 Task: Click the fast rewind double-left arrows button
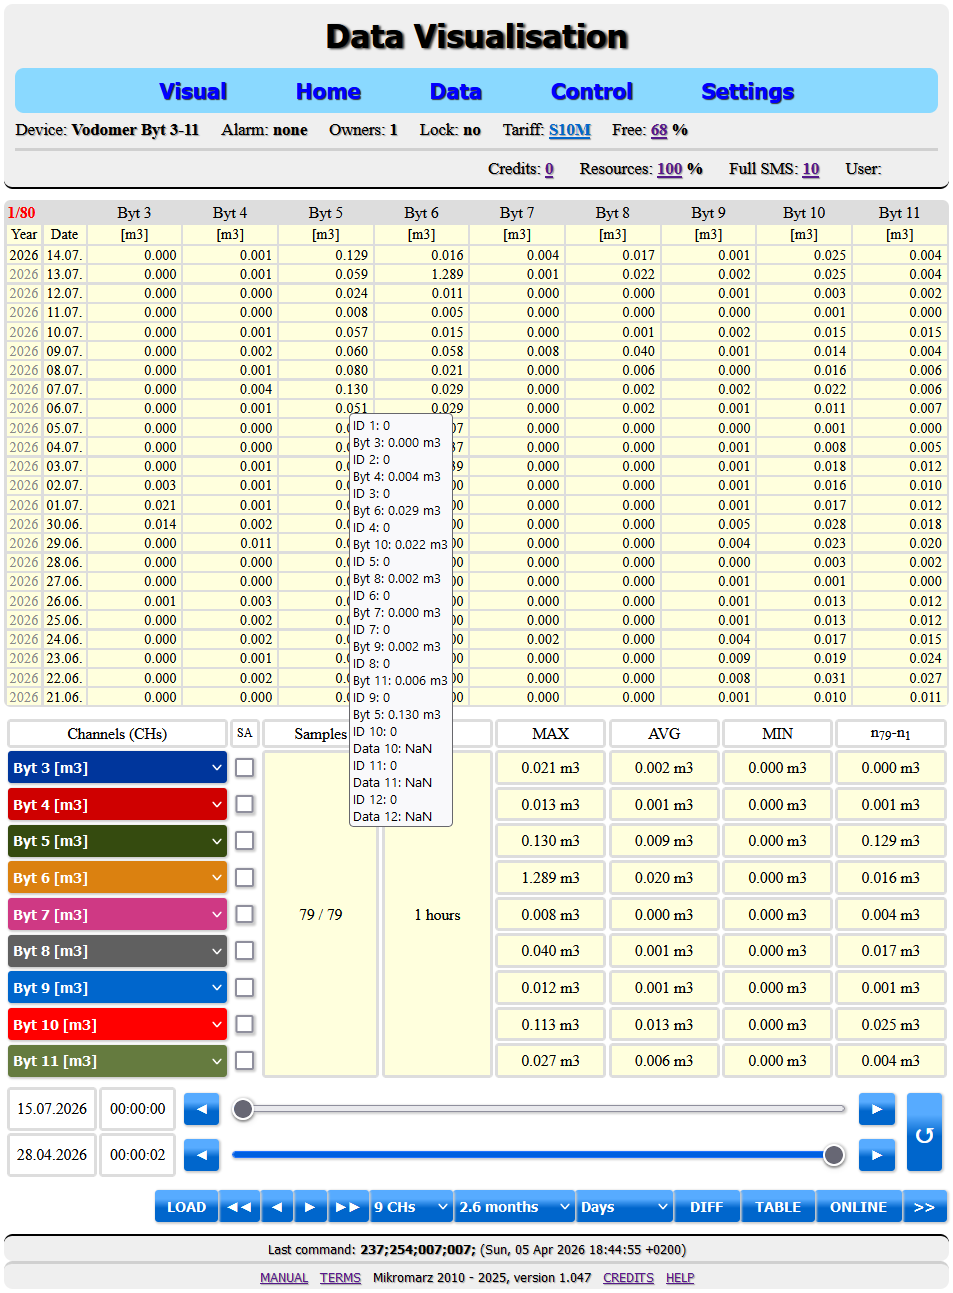pyautogui.click(x=240, y=1207)
